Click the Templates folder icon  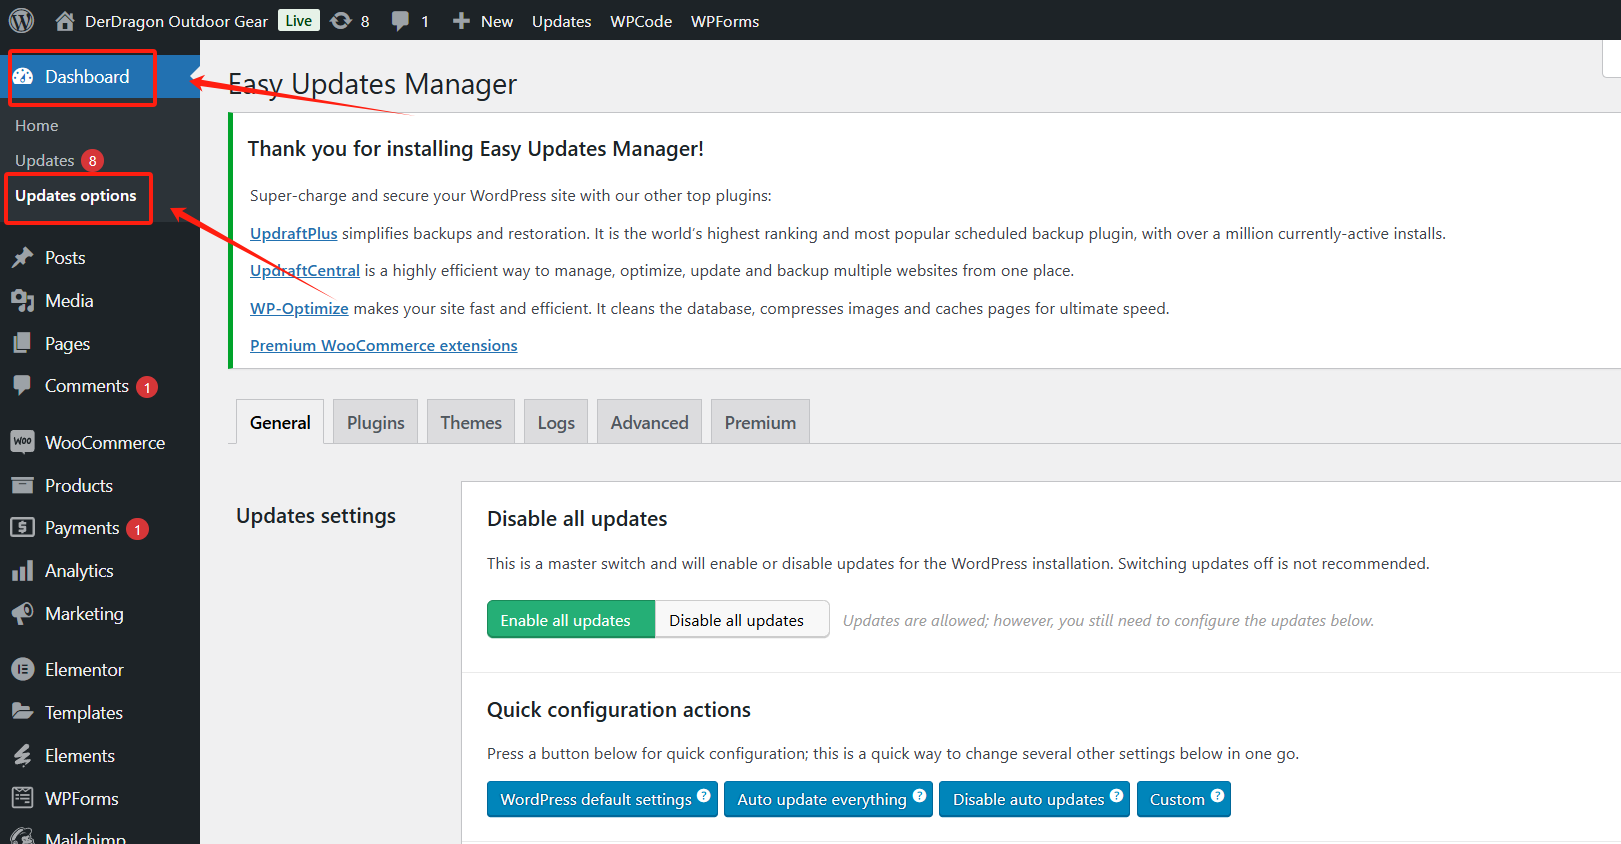pos(23,711)
